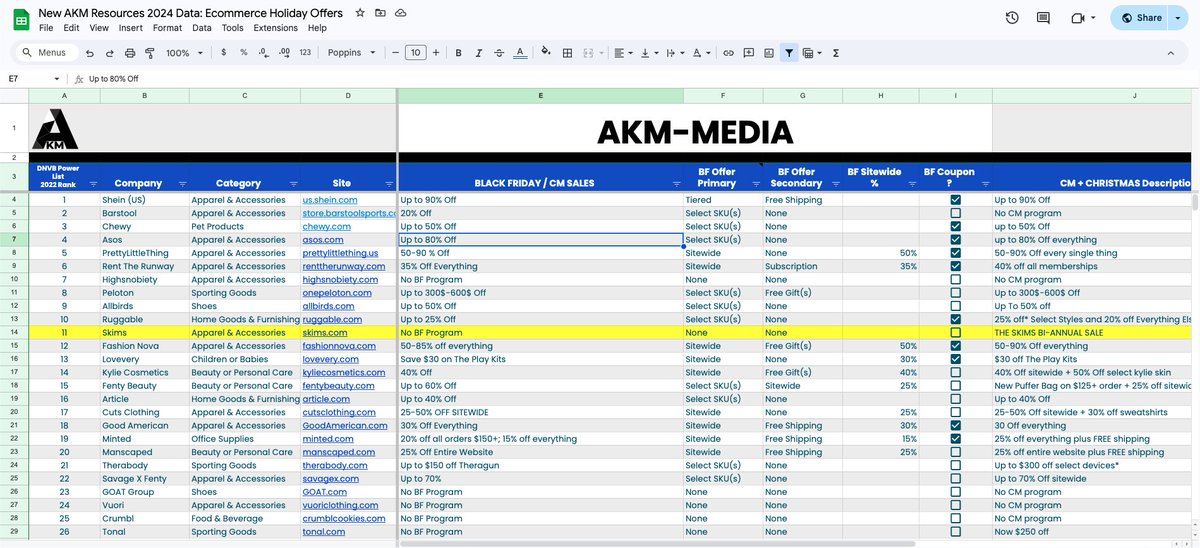Decrease font size with minus
The width and height of the screenshot is (1200, 548).
point(395,52)
